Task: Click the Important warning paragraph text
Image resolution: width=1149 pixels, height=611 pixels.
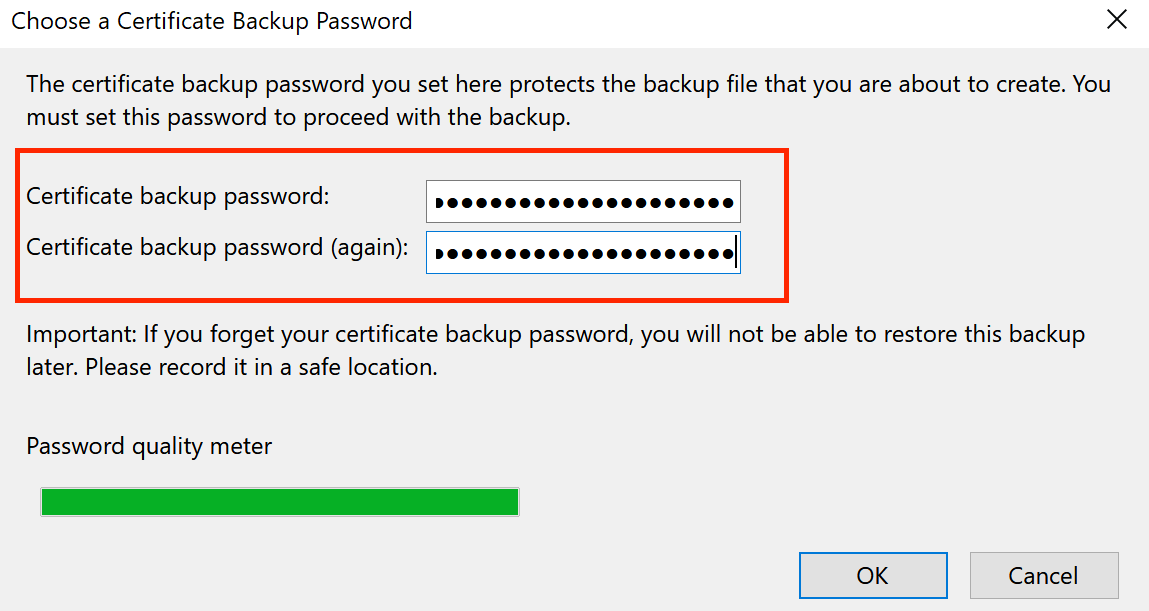Action: [x=500, y=350]
